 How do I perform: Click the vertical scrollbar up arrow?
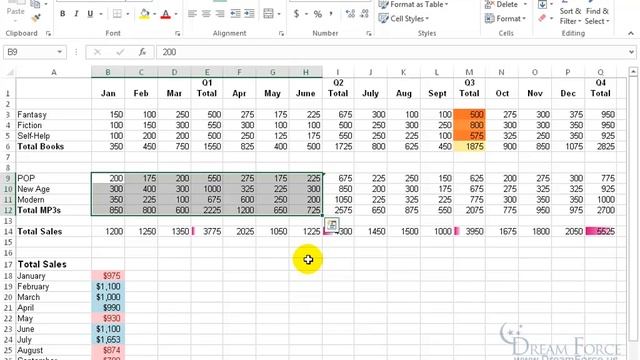pos(633,72)
